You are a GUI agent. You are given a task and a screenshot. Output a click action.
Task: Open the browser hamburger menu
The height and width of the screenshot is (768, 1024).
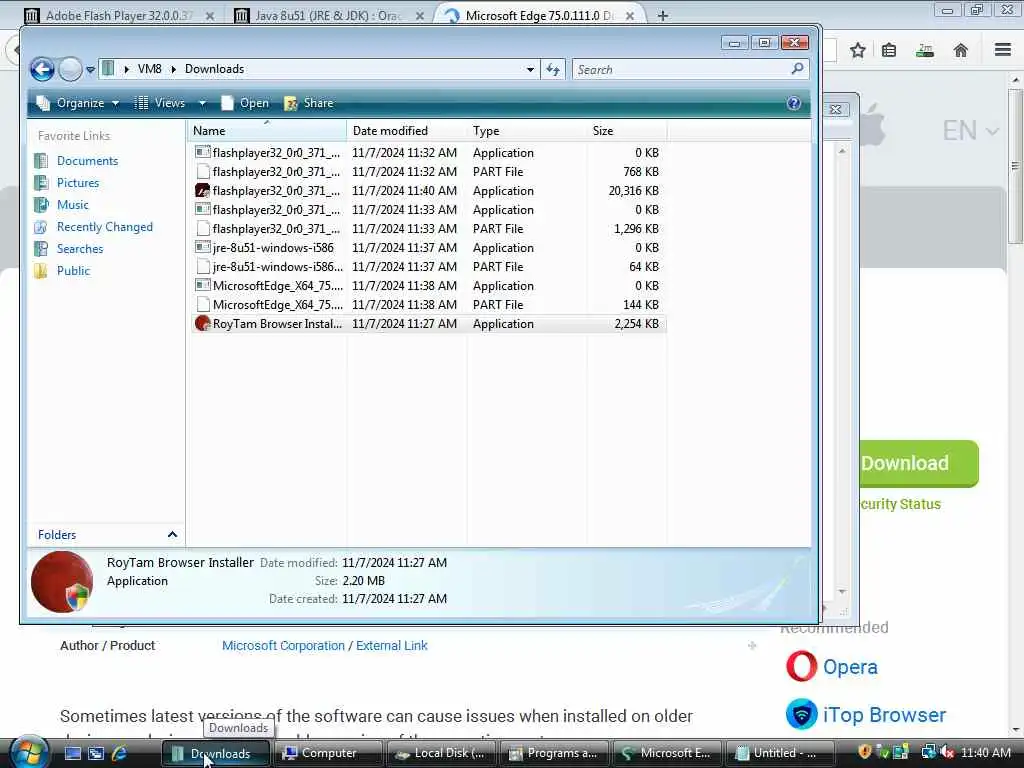1003,50
